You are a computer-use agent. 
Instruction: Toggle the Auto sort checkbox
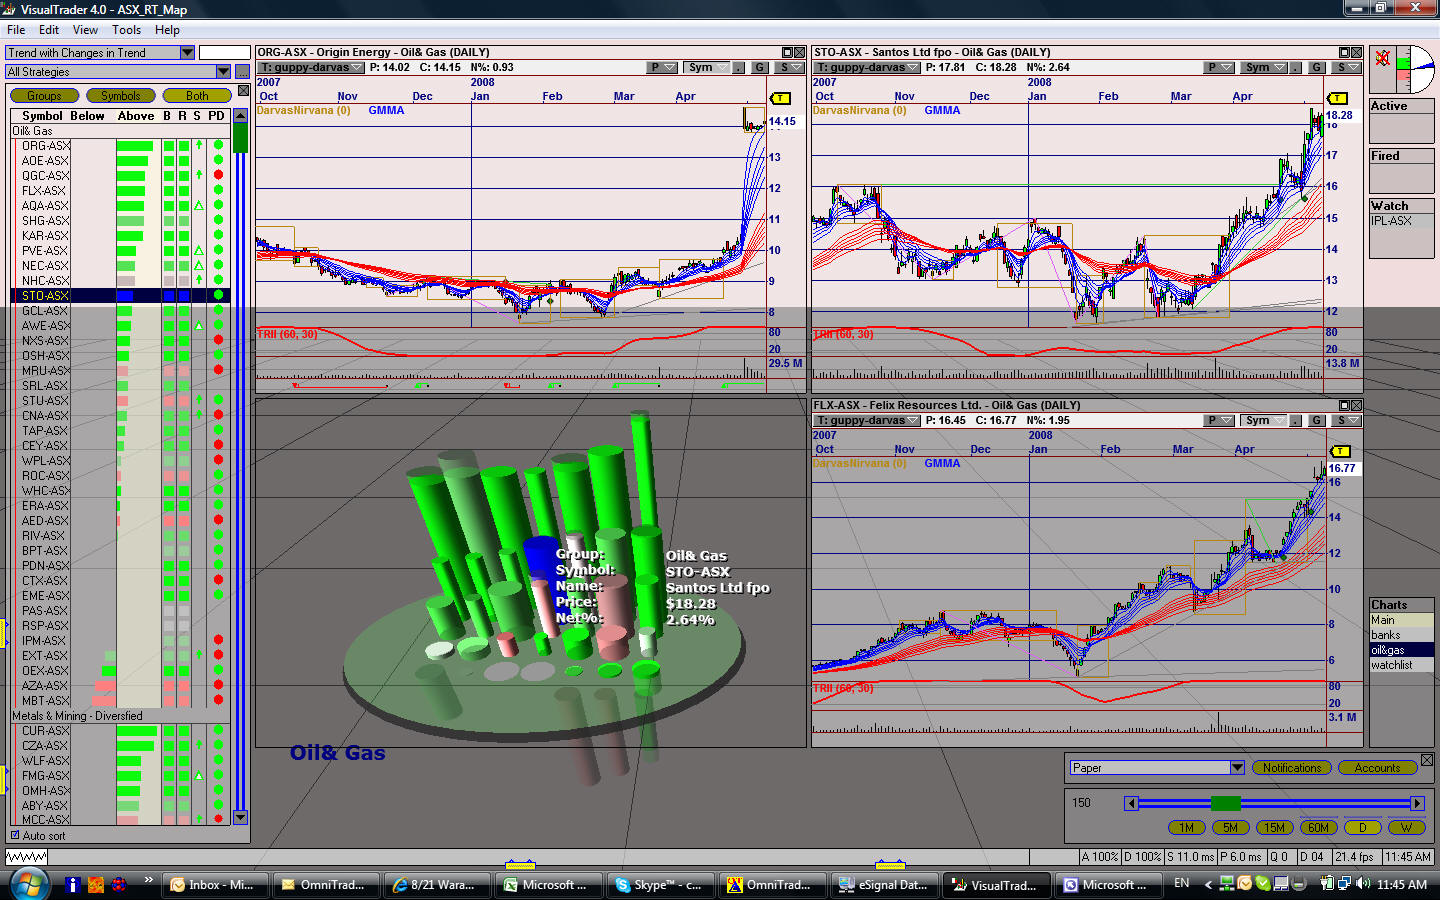15,835
